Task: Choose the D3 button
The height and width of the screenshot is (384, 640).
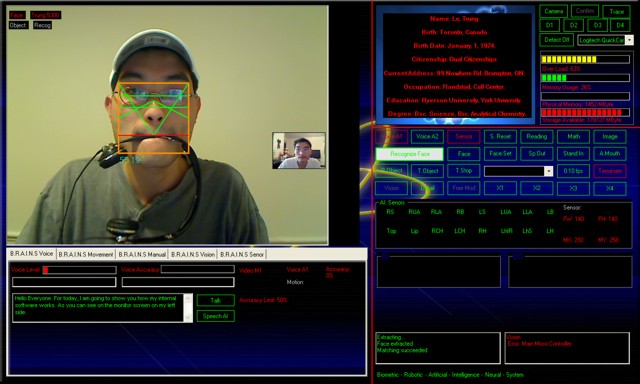Action: (597, 25)
